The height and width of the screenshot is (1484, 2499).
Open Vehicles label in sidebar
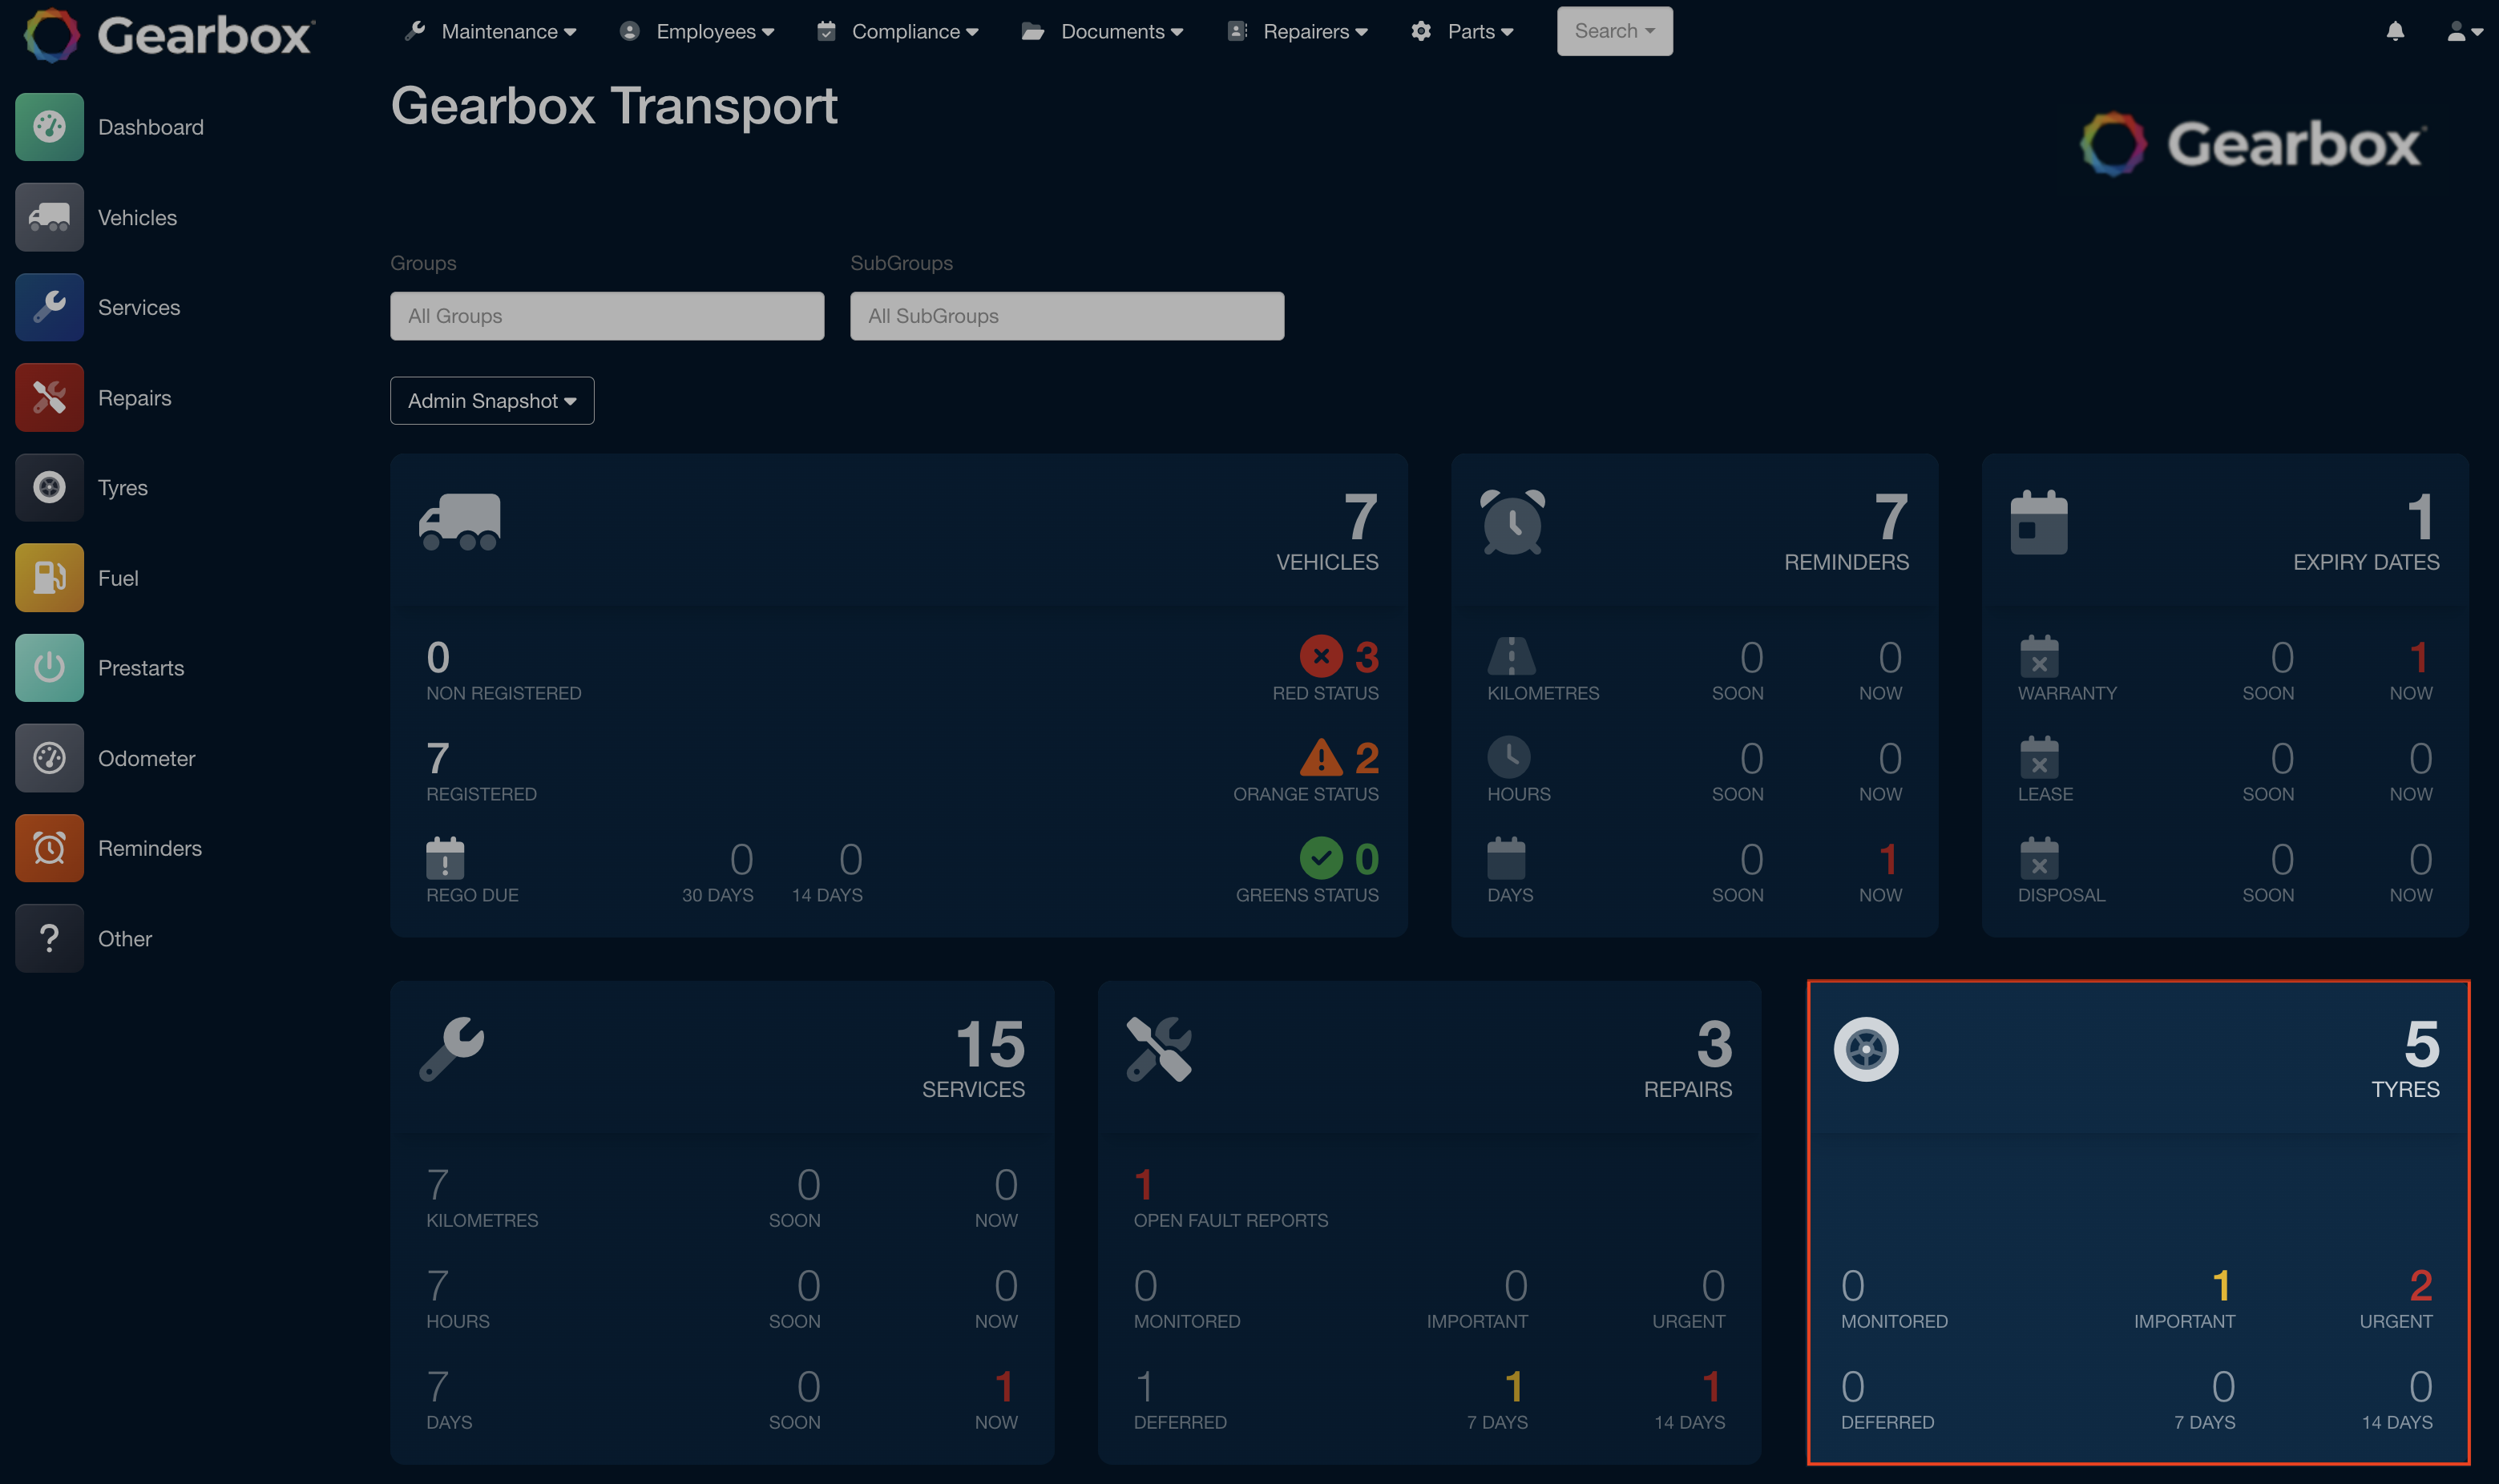pyautogui.click(x=137, y=217)
